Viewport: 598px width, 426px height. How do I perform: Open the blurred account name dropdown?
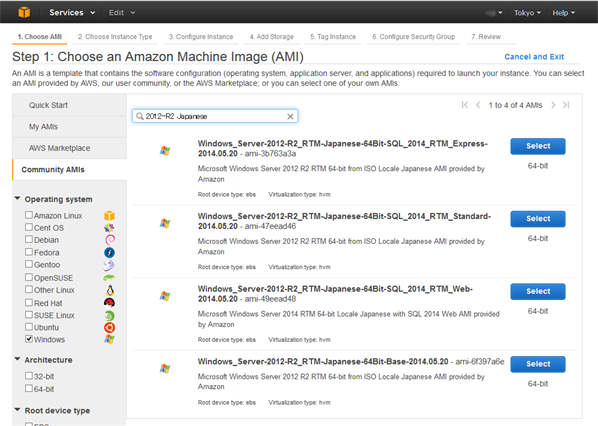pos(494,13)
